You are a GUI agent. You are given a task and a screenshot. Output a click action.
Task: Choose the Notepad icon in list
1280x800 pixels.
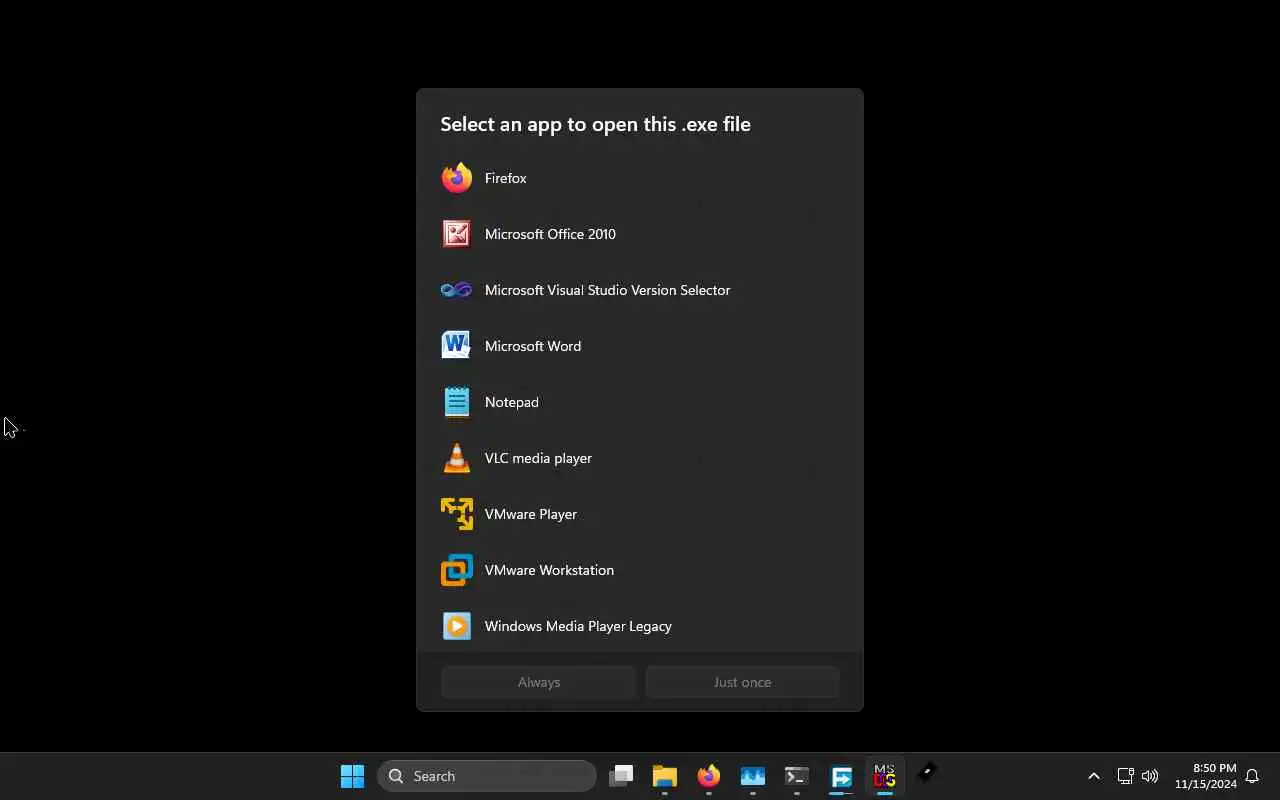click(x=457, y=402)
